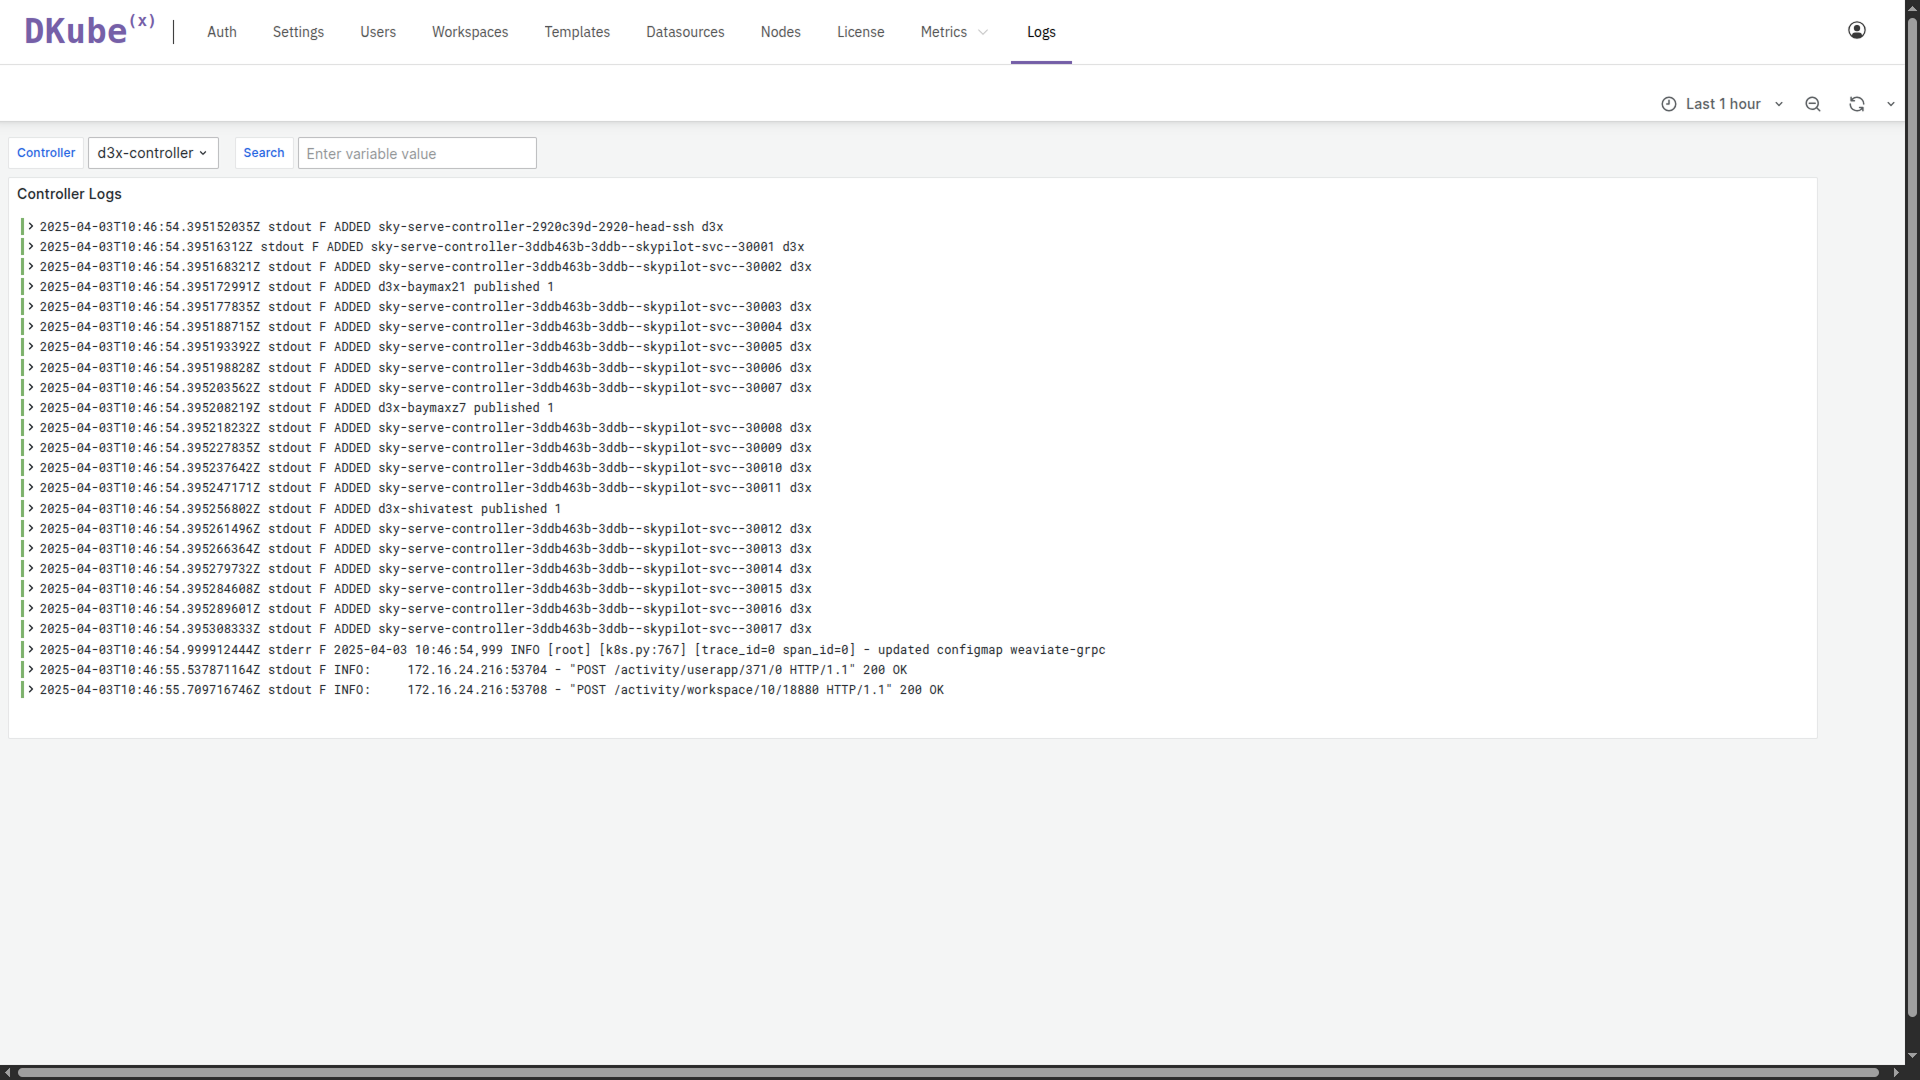
Task: Expand the weaviate-grpc configmap stderr log row
Action: pyautogui.click(x=31, y=650)
